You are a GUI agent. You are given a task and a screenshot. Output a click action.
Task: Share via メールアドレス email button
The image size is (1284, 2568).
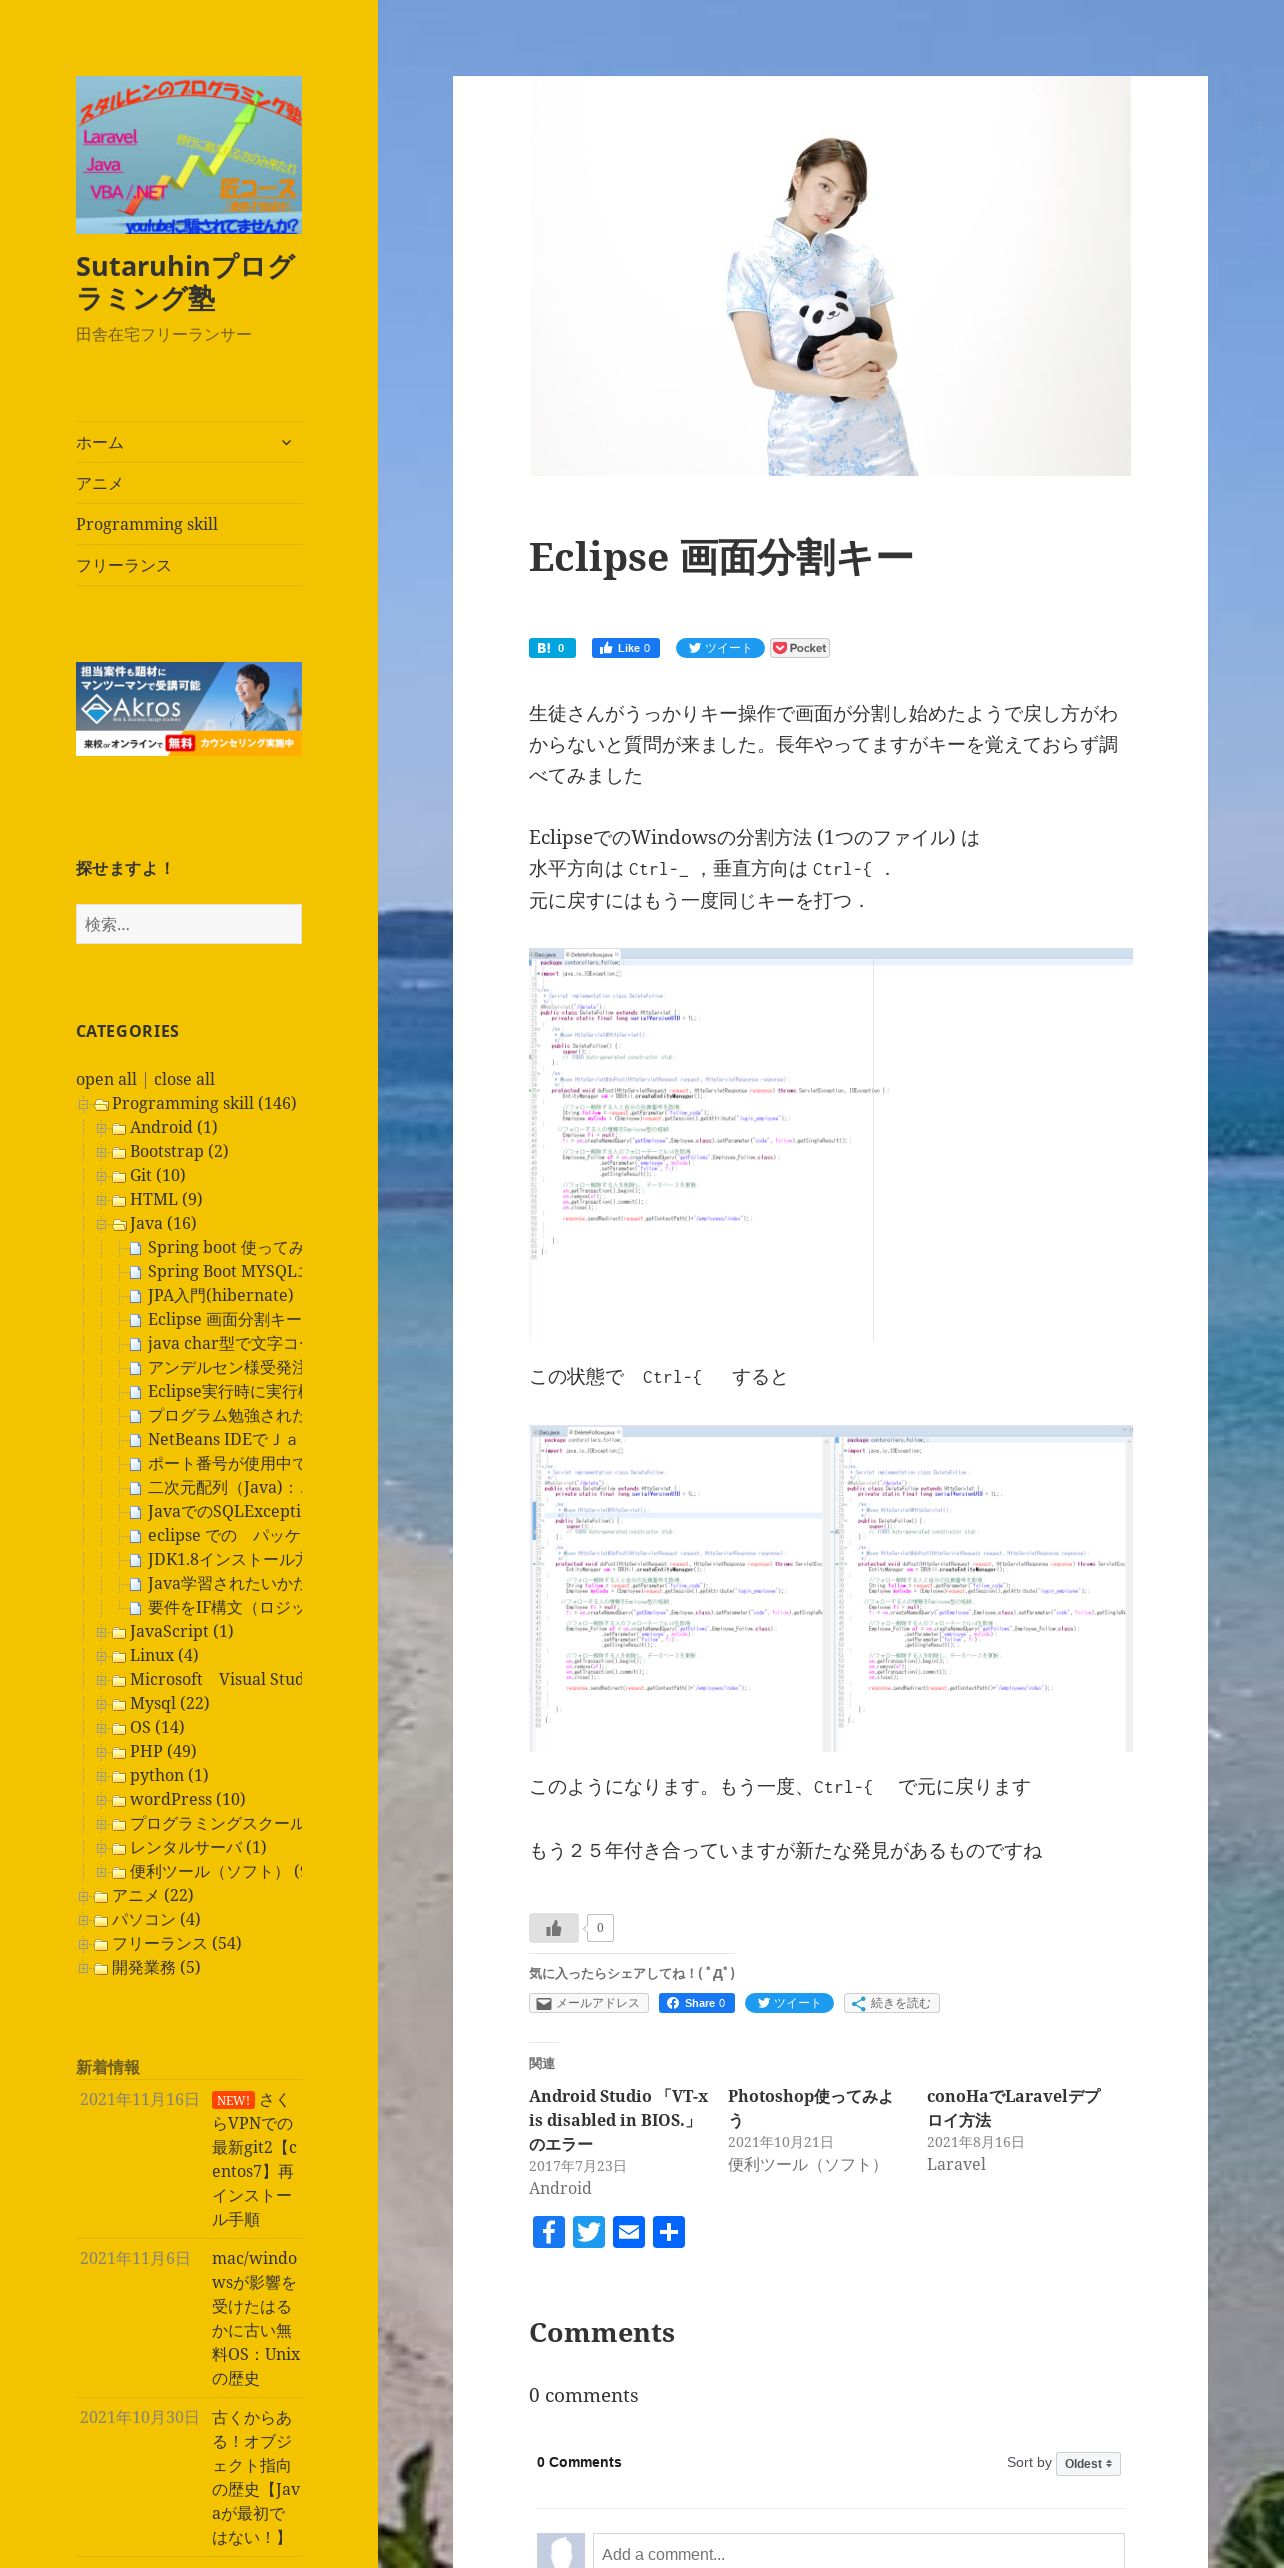(x=589, y=2003)
